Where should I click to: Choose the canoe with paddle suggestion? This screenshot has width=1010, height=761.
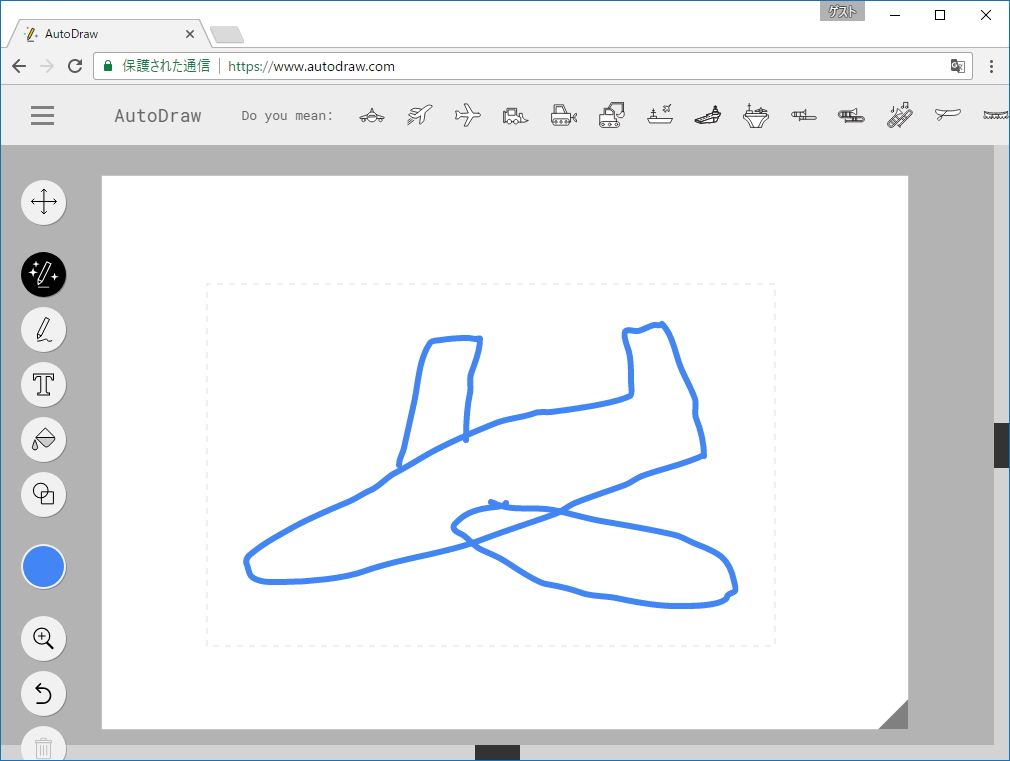tap(948, 115)
